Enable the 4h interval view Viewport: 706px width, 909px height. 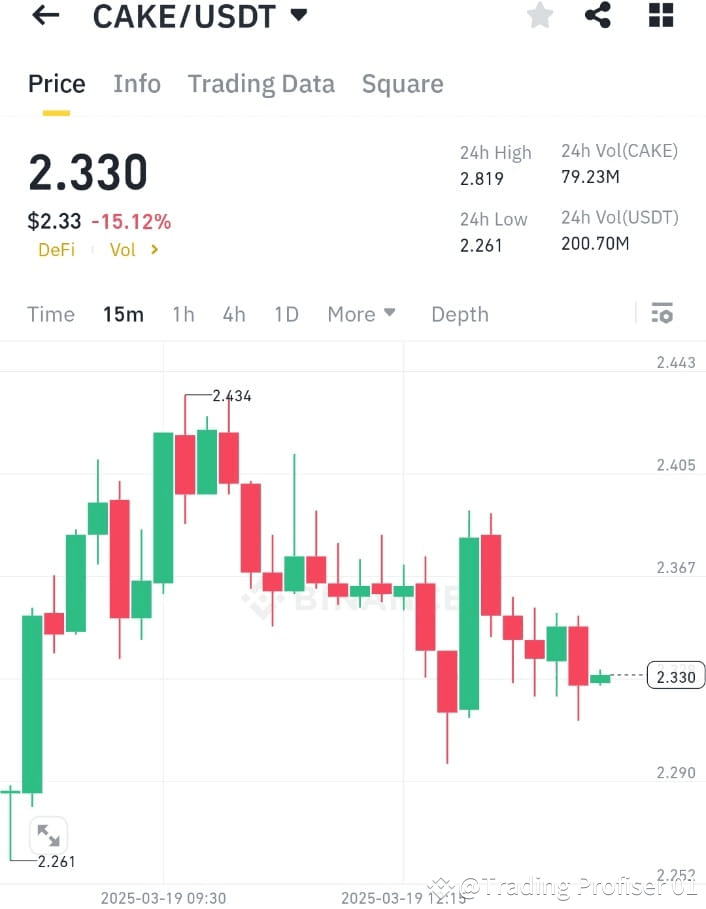(233, 313)
